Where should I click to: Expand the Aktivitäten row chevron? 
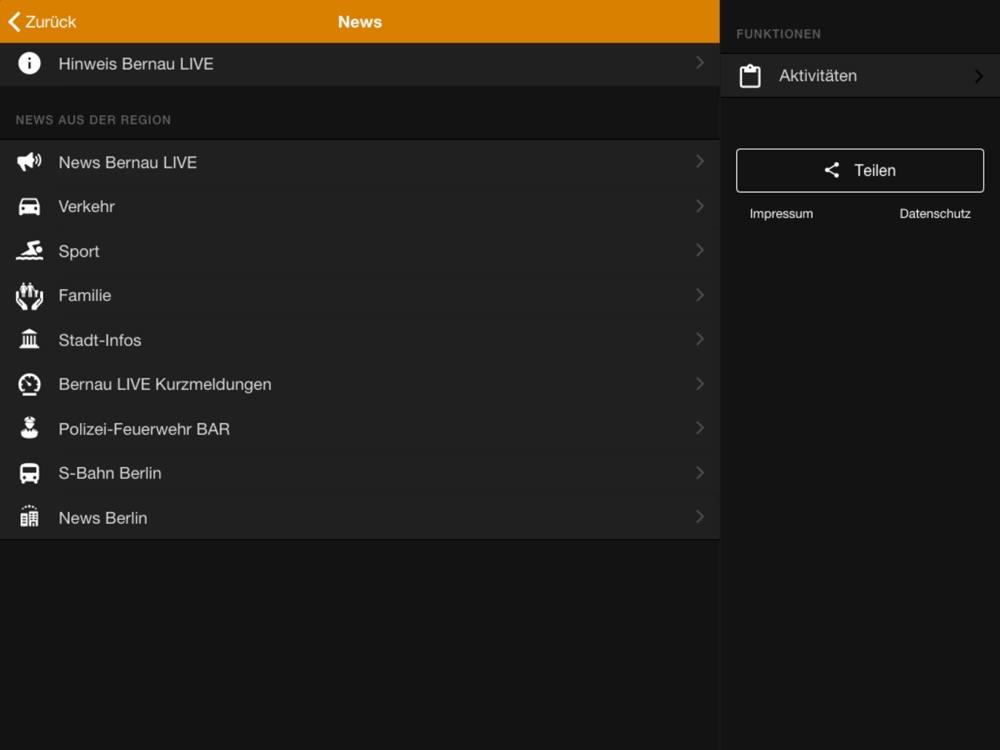point(978,76)
